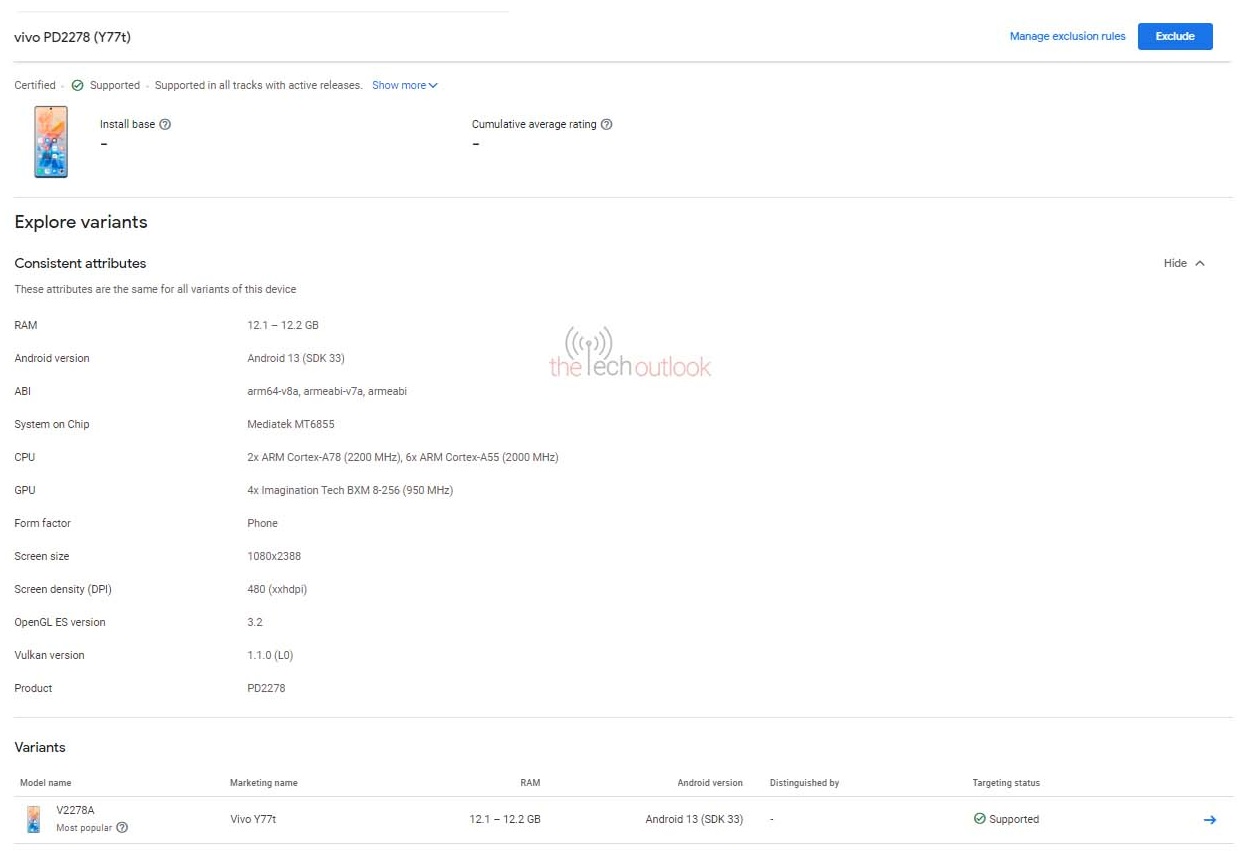Screen dimensions: 1244x851
Task: Select the large vivo Y77t device image
Action: (51, 142)
